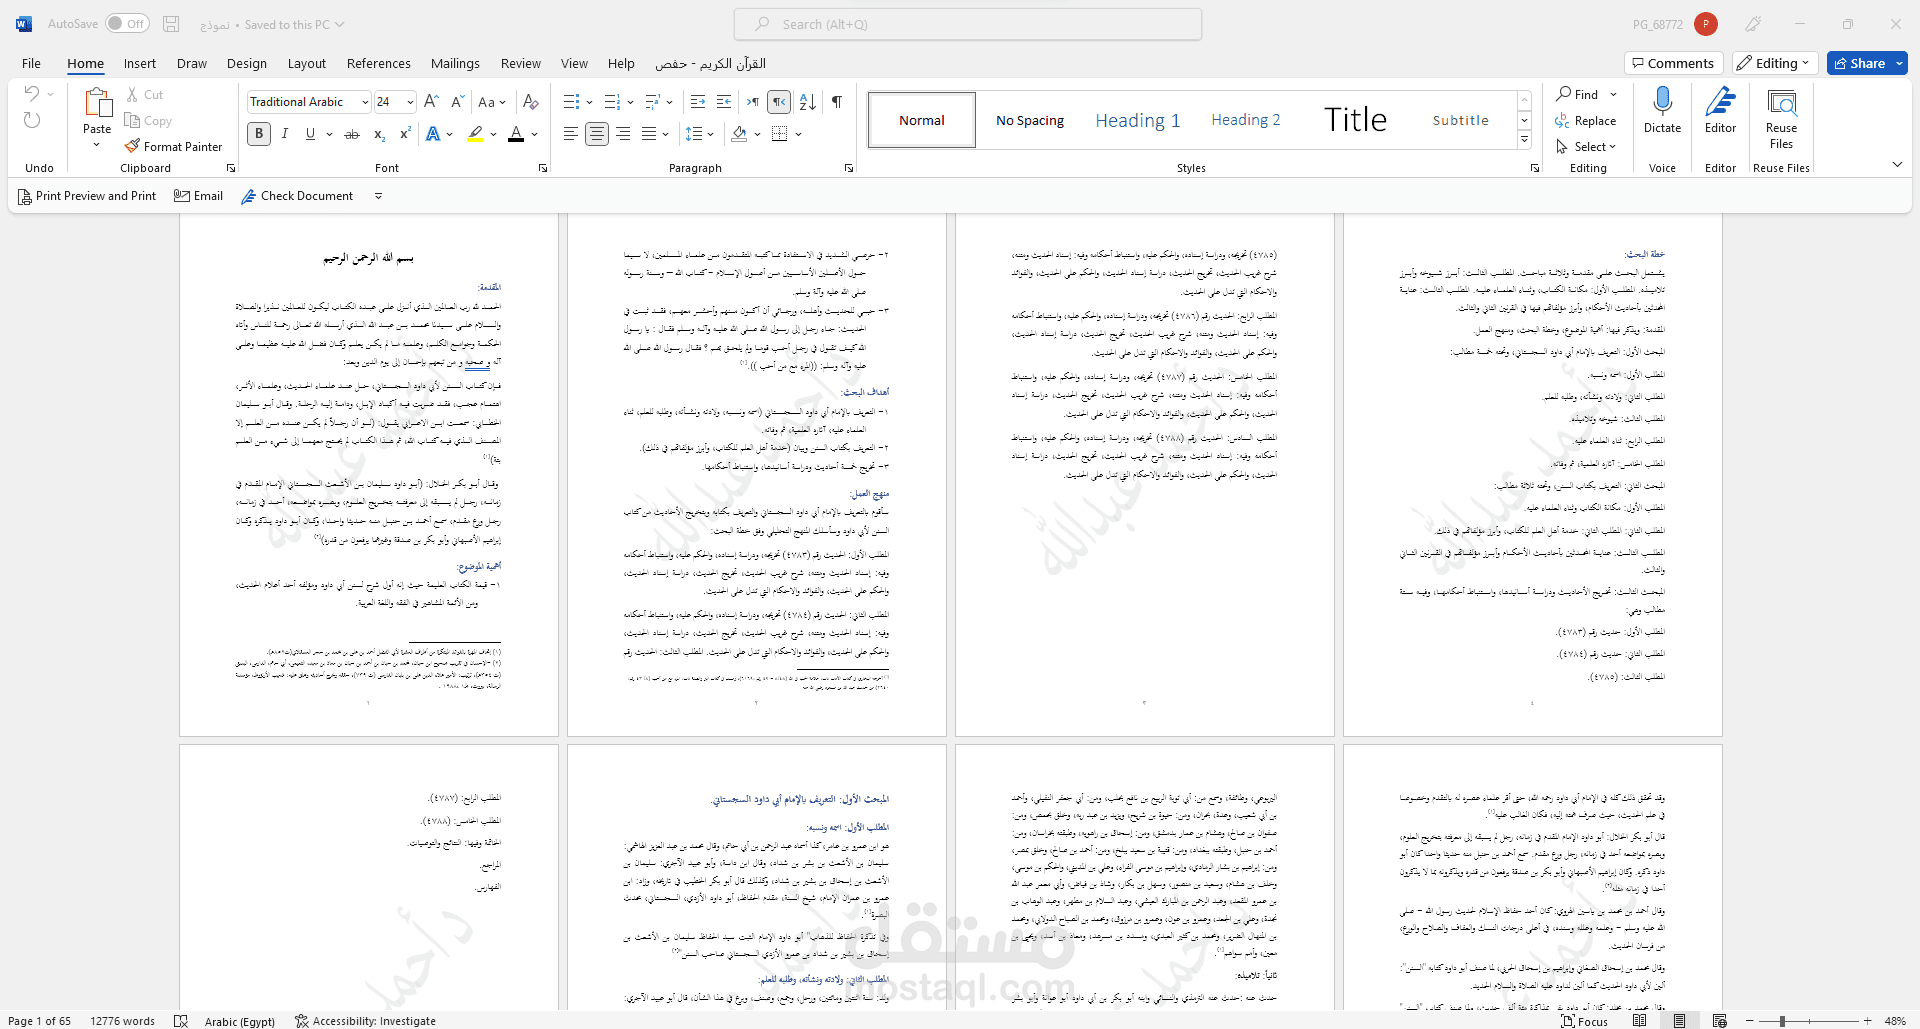Apply paragraph shading color
The height and width of the screenshot is (1029, 1920).
point(740,133)
